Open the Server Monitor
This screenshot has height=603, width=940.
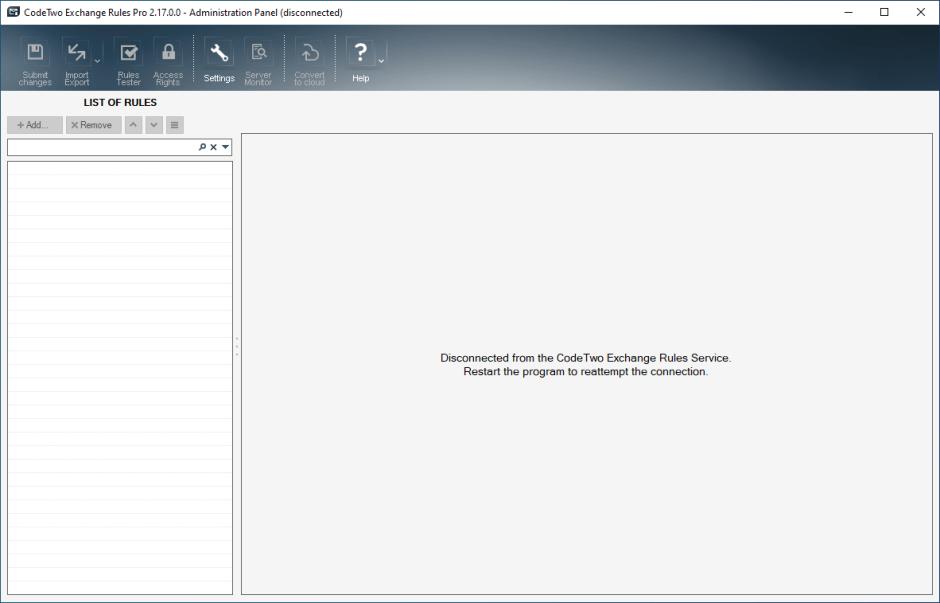258,53
